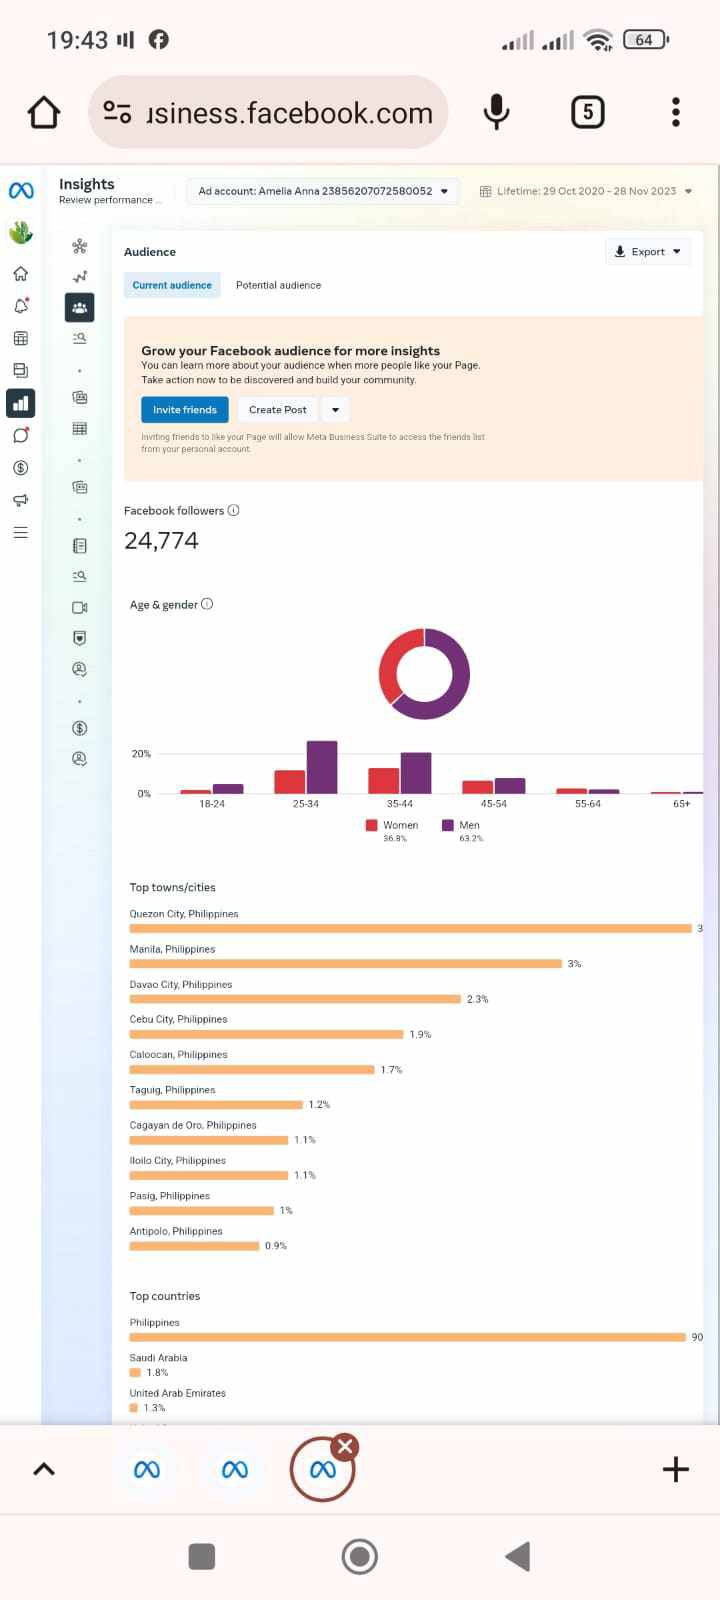720x1600 pixels.
Task: Tap the business.facebook.com address bar
Action: tap(267, 112)
